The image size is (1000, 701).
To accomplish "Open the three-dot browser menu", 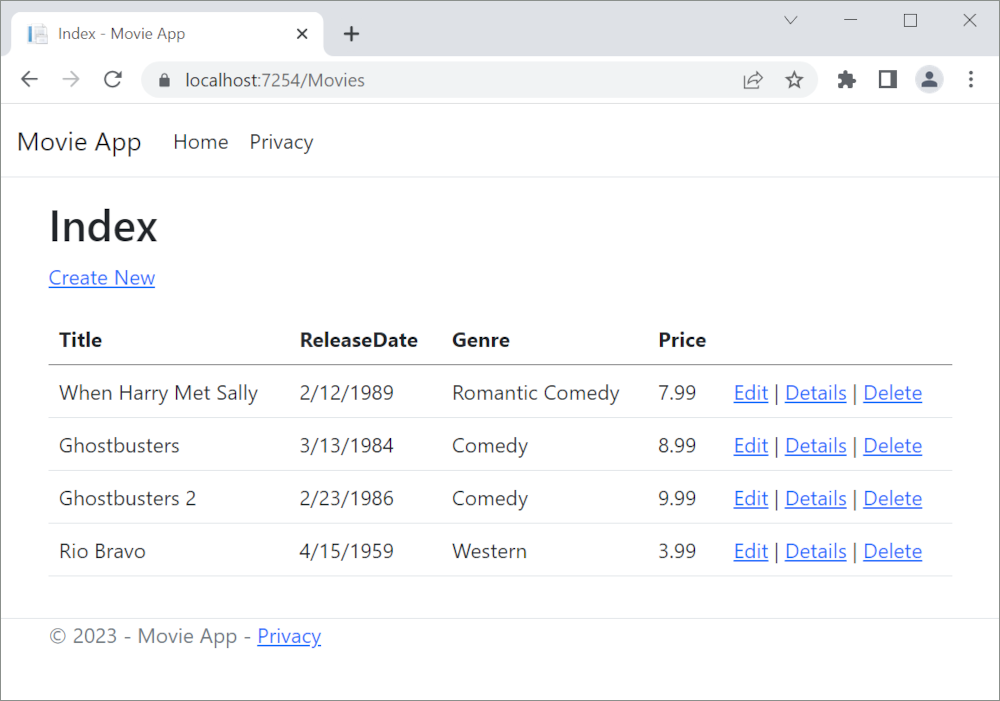I will [x=971, y=79].
